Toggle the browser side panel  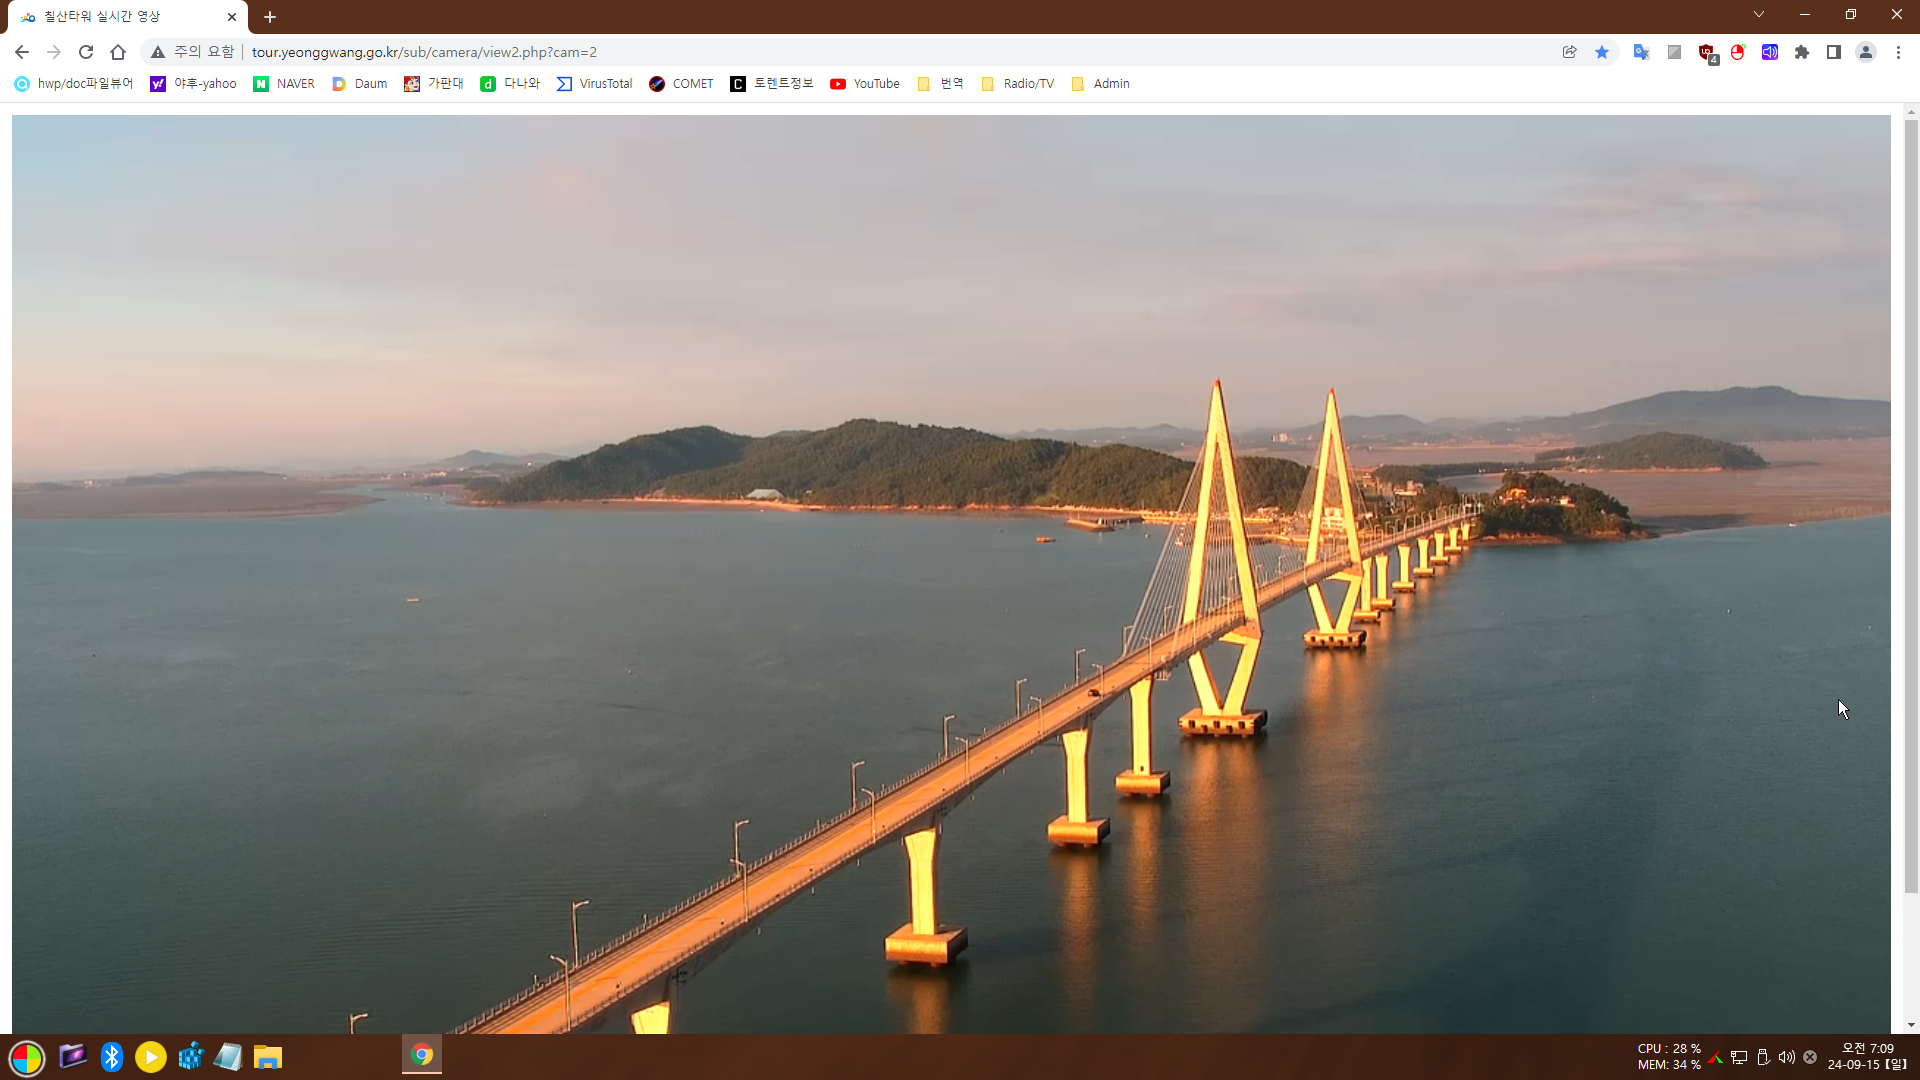(1834, 52)
